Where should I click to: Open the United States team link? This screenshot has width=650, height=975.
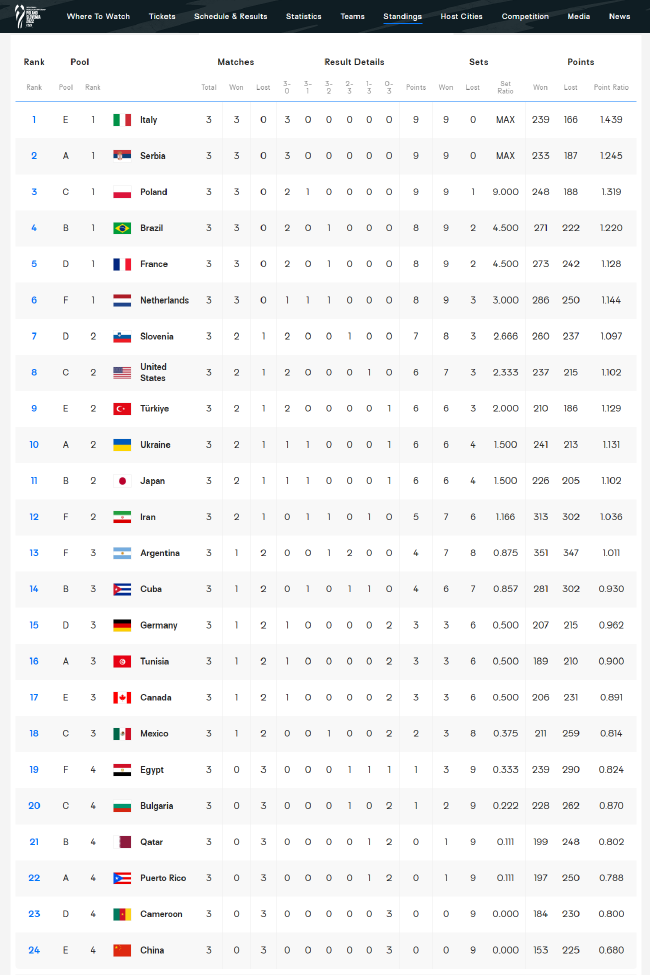(x=153, y=372)
